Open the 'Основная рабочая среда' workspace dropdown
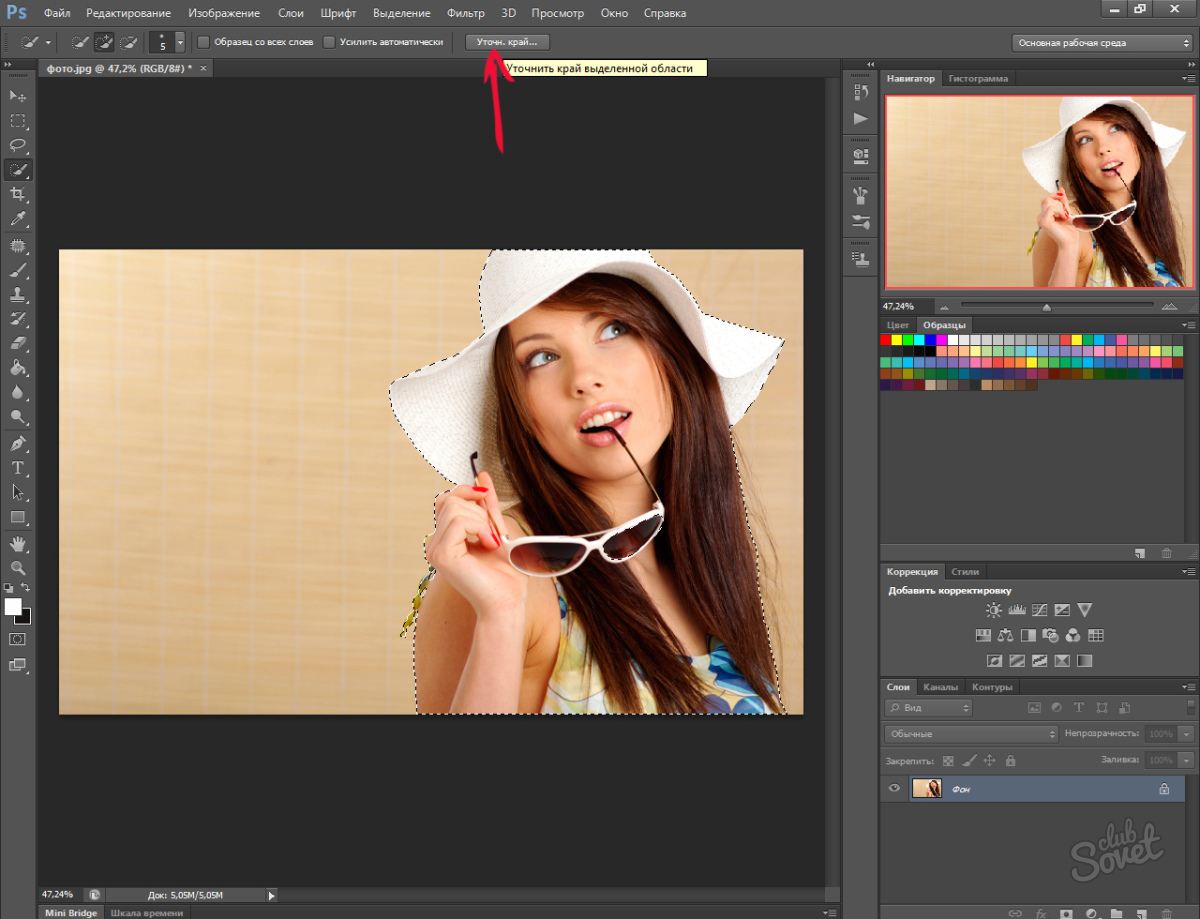The image size is (1200, 919). (1101, 43)
